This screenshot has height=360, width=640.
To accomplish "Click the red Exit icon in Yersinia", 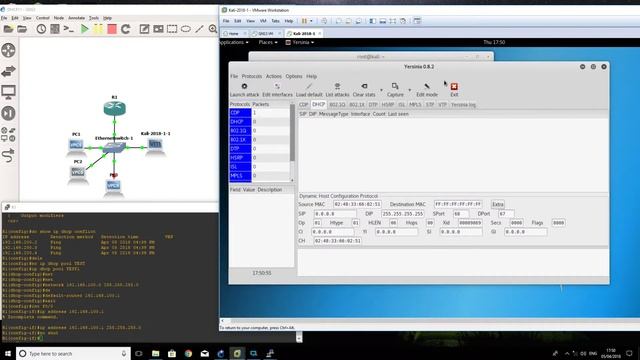I will (x=454, y=87).
